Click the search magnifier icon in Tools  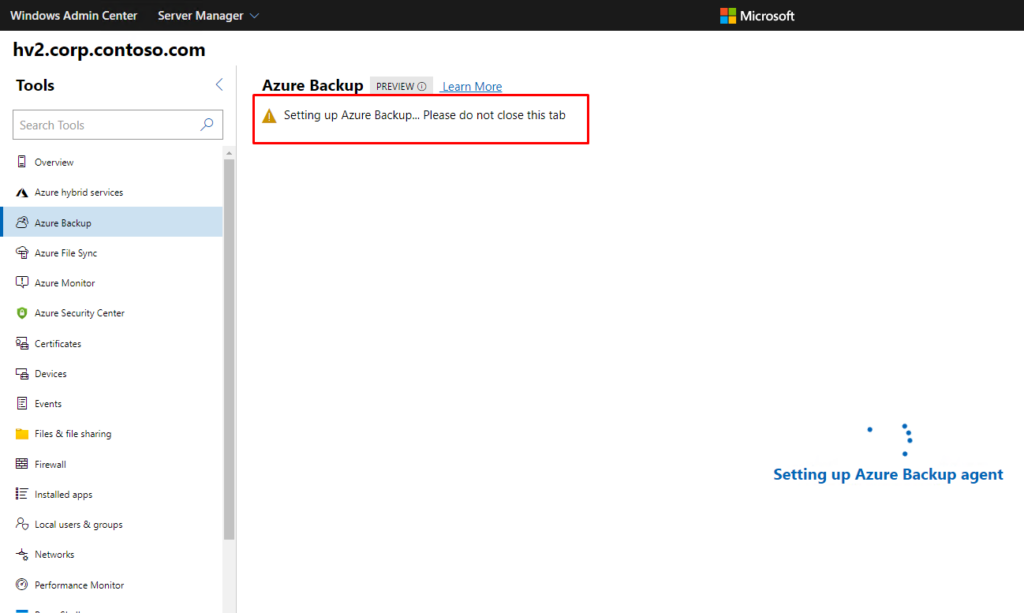(207, 124)
